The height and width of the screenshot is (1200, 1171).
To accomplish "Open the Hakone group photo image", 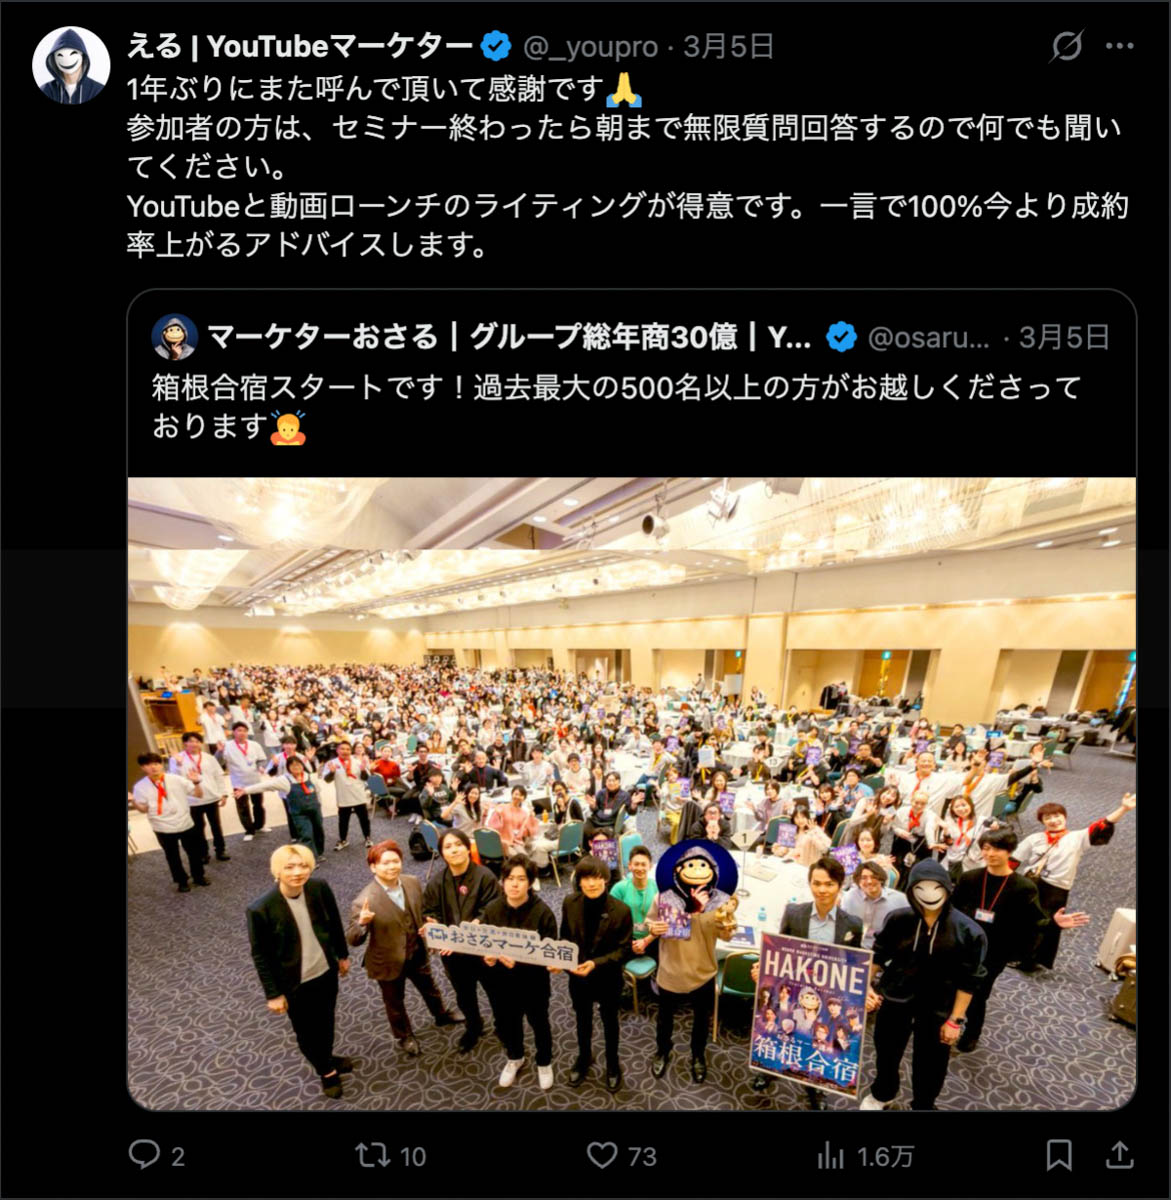I will pyautogui.click(x=632, y=794).
